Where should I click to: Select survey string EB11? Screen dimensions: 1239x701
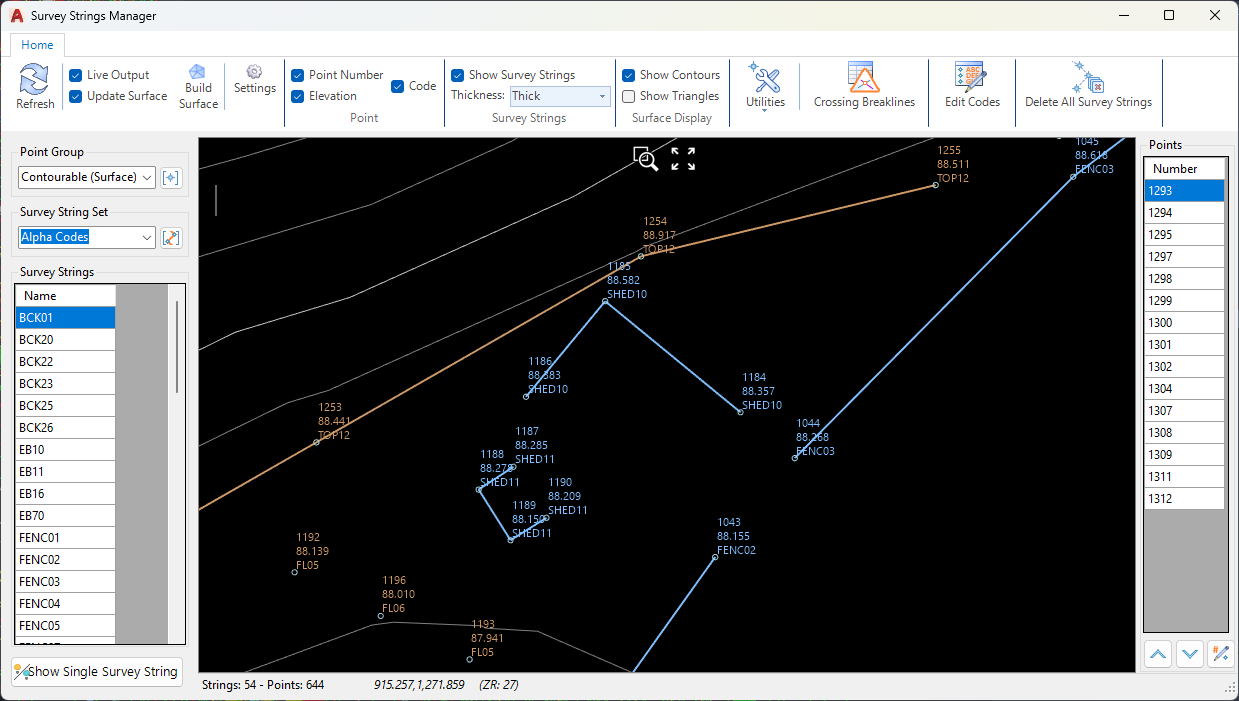(x=65, y=472)
